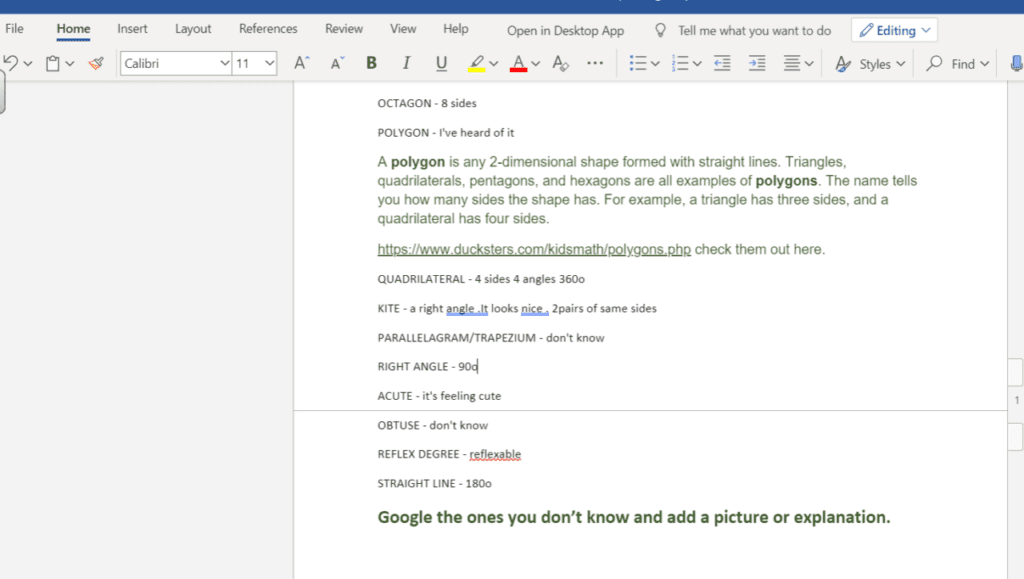This screenshot has height=579, width=1024.
Task: Click the Paste clipboard icon
Action: [52, 63]
